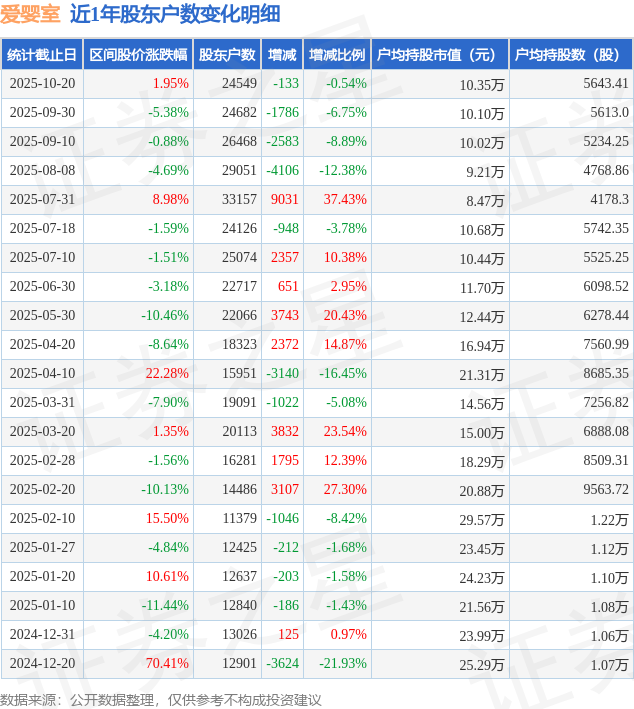This screenshot has width=634, height=709.
Task: Click the 近1年股东户数变化明细 title text
Action: 175,14
